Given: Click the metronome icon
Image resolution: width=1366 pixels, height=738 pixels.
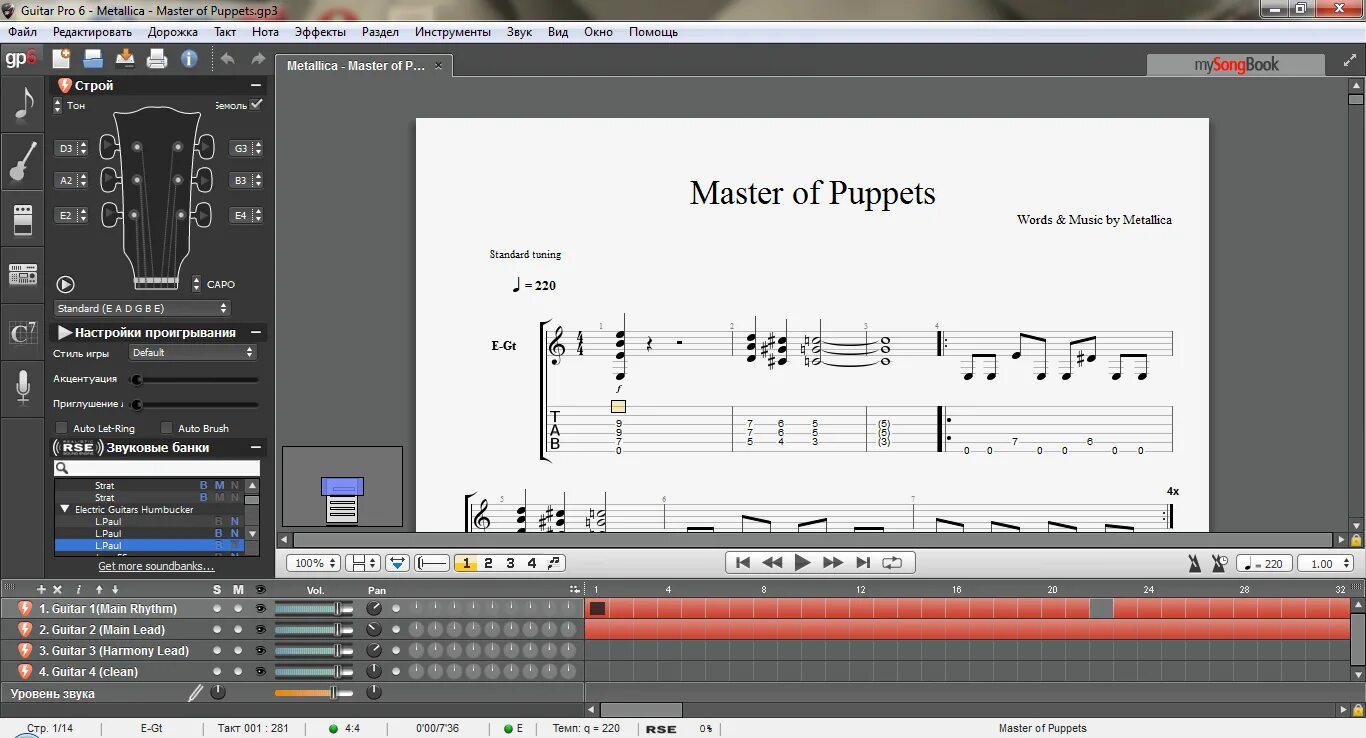Looking at the screenshot, I should (1194, 563).
